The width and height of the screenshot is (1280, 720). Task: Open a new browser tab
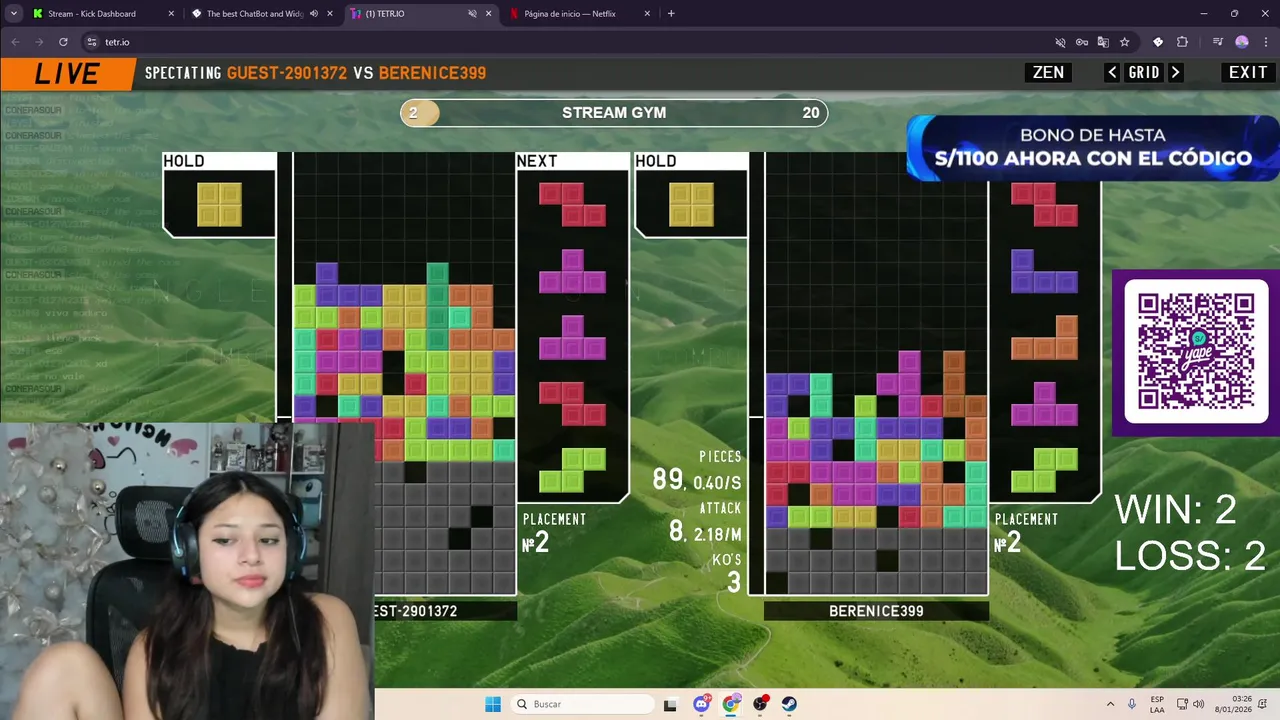pyautogui.click(x=671, y=14)
